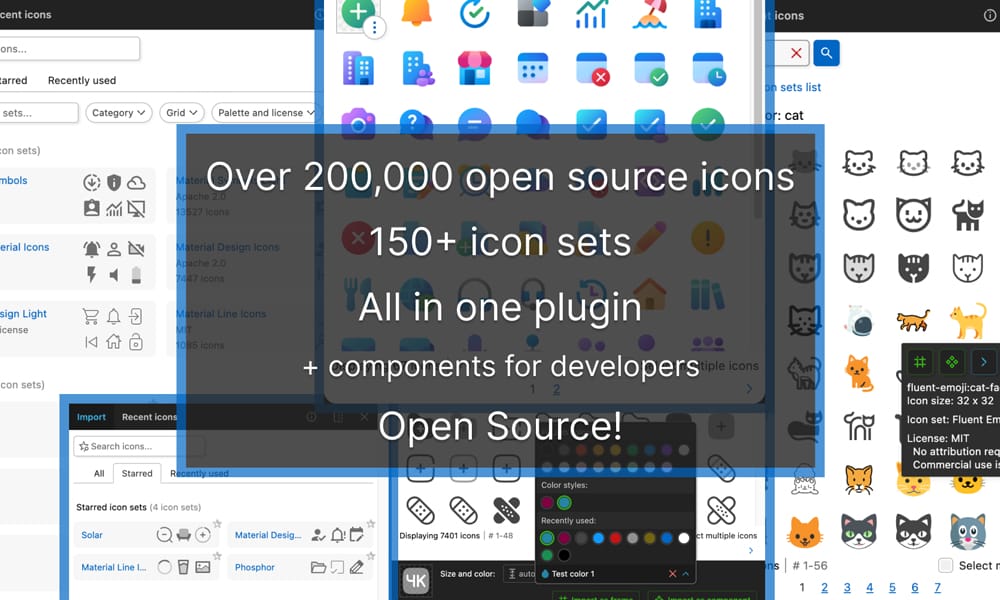Click the camera icon in the grid
The width and height of the screenshot is (1000, 600).
pyautogui.click(x=358, y=124)
